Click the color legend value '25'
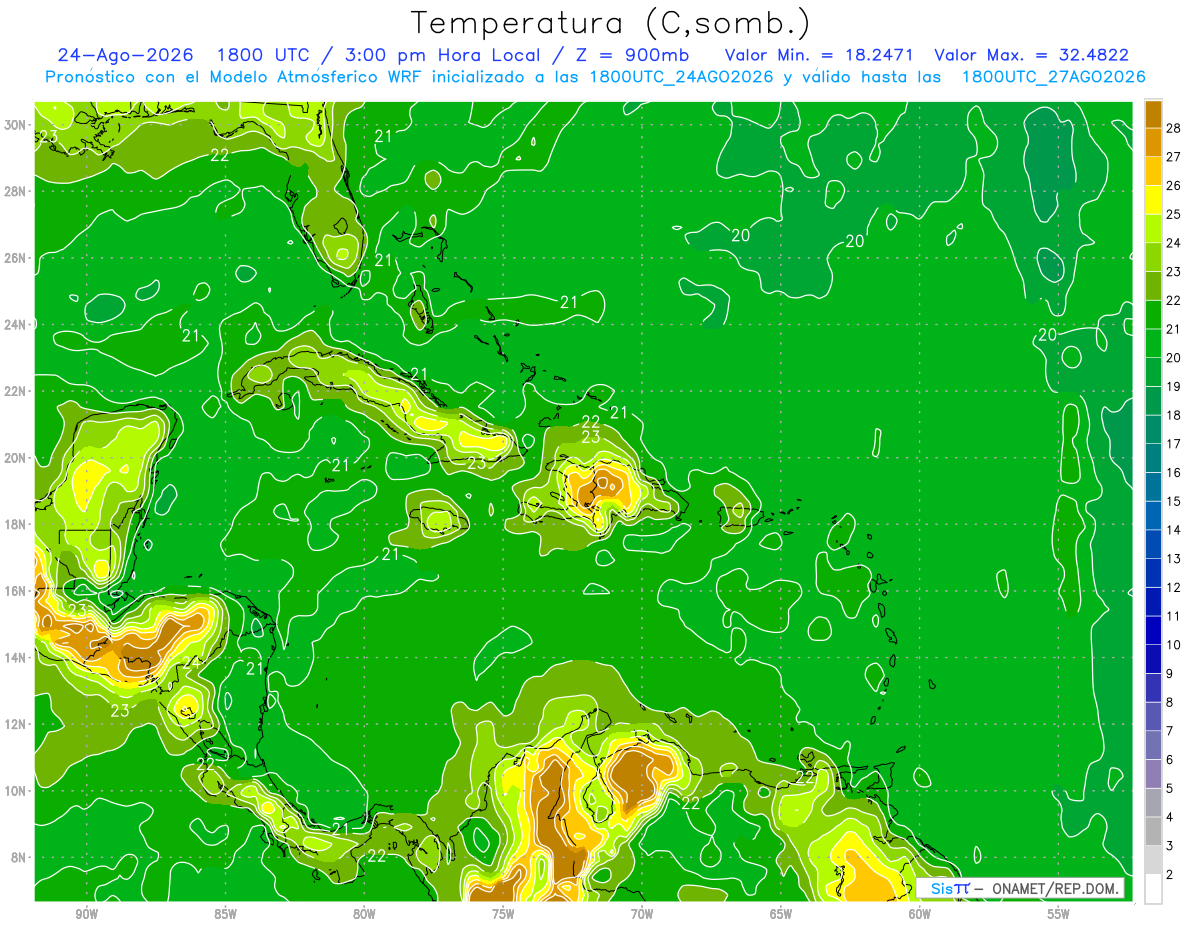Viewport: 1200px width, 927px height. pos(1174,214)
